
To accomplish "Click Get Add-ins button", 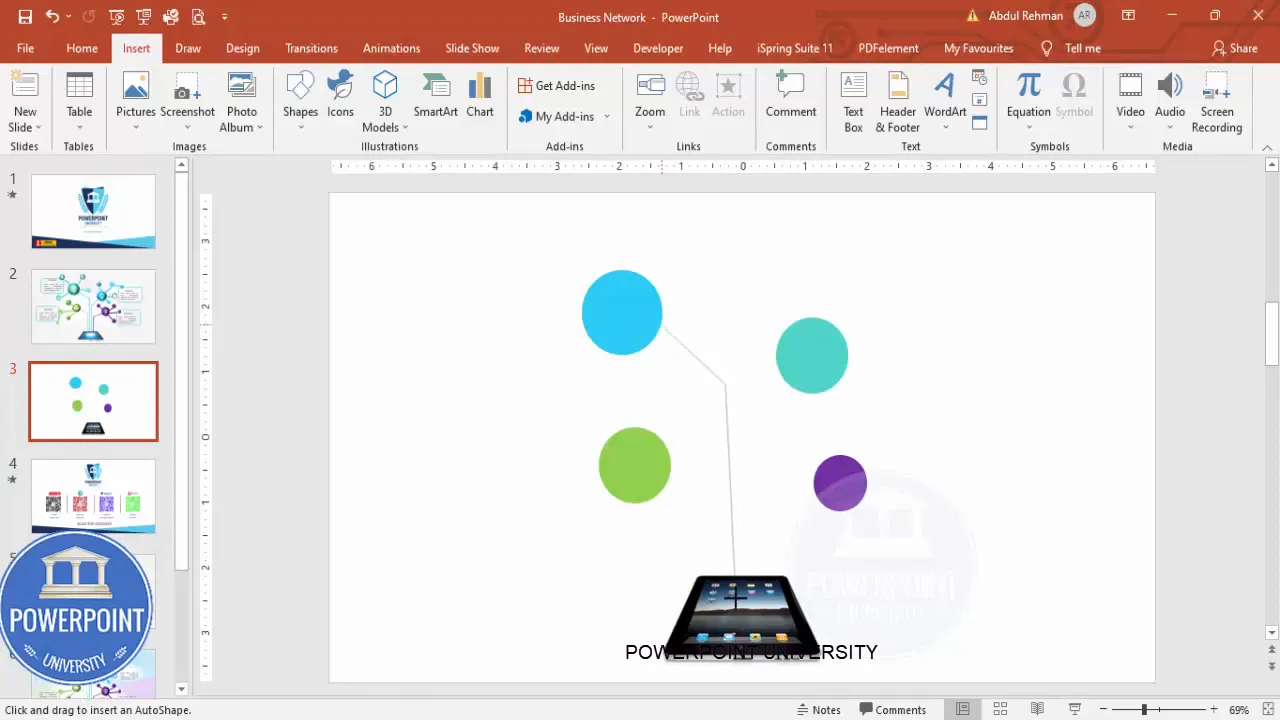I will click(557, 86).
